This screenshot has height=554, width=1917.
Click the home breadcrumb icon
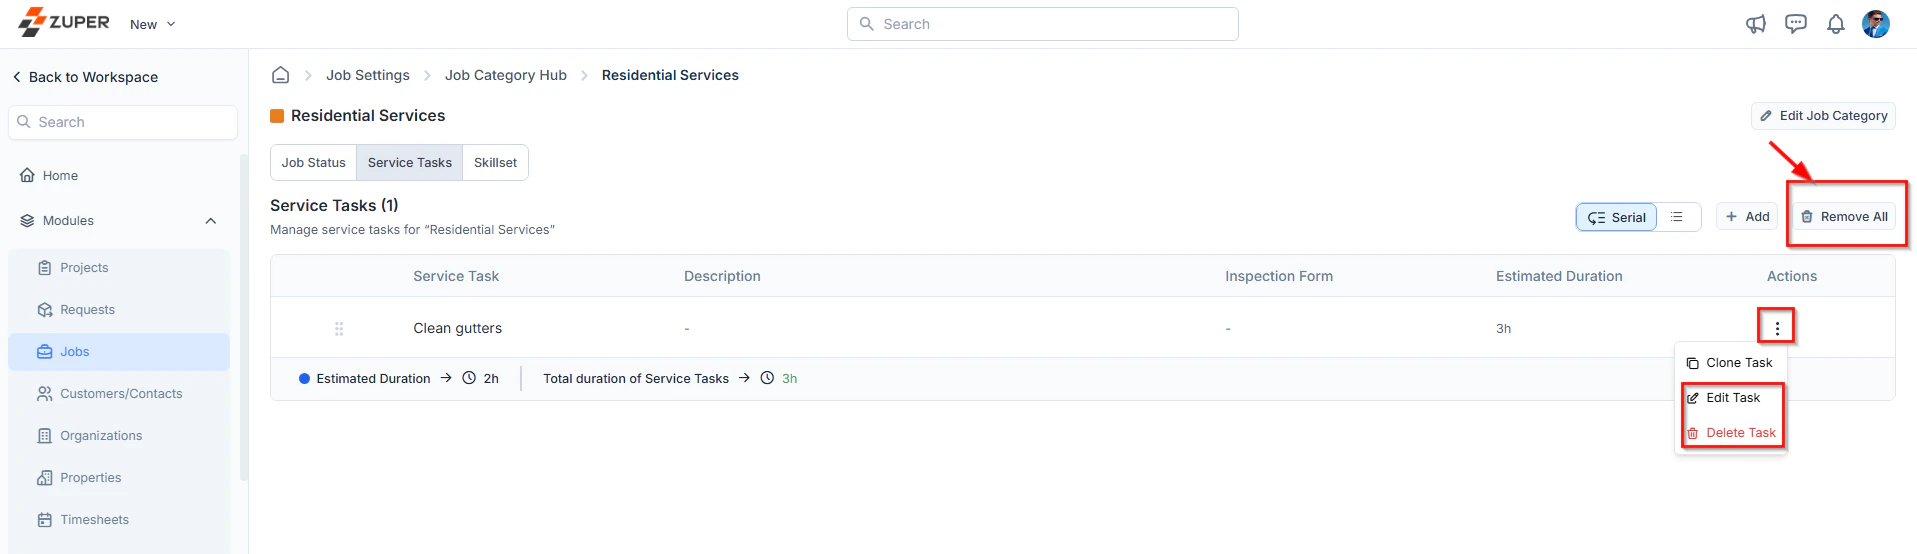[x=281, y=75]
